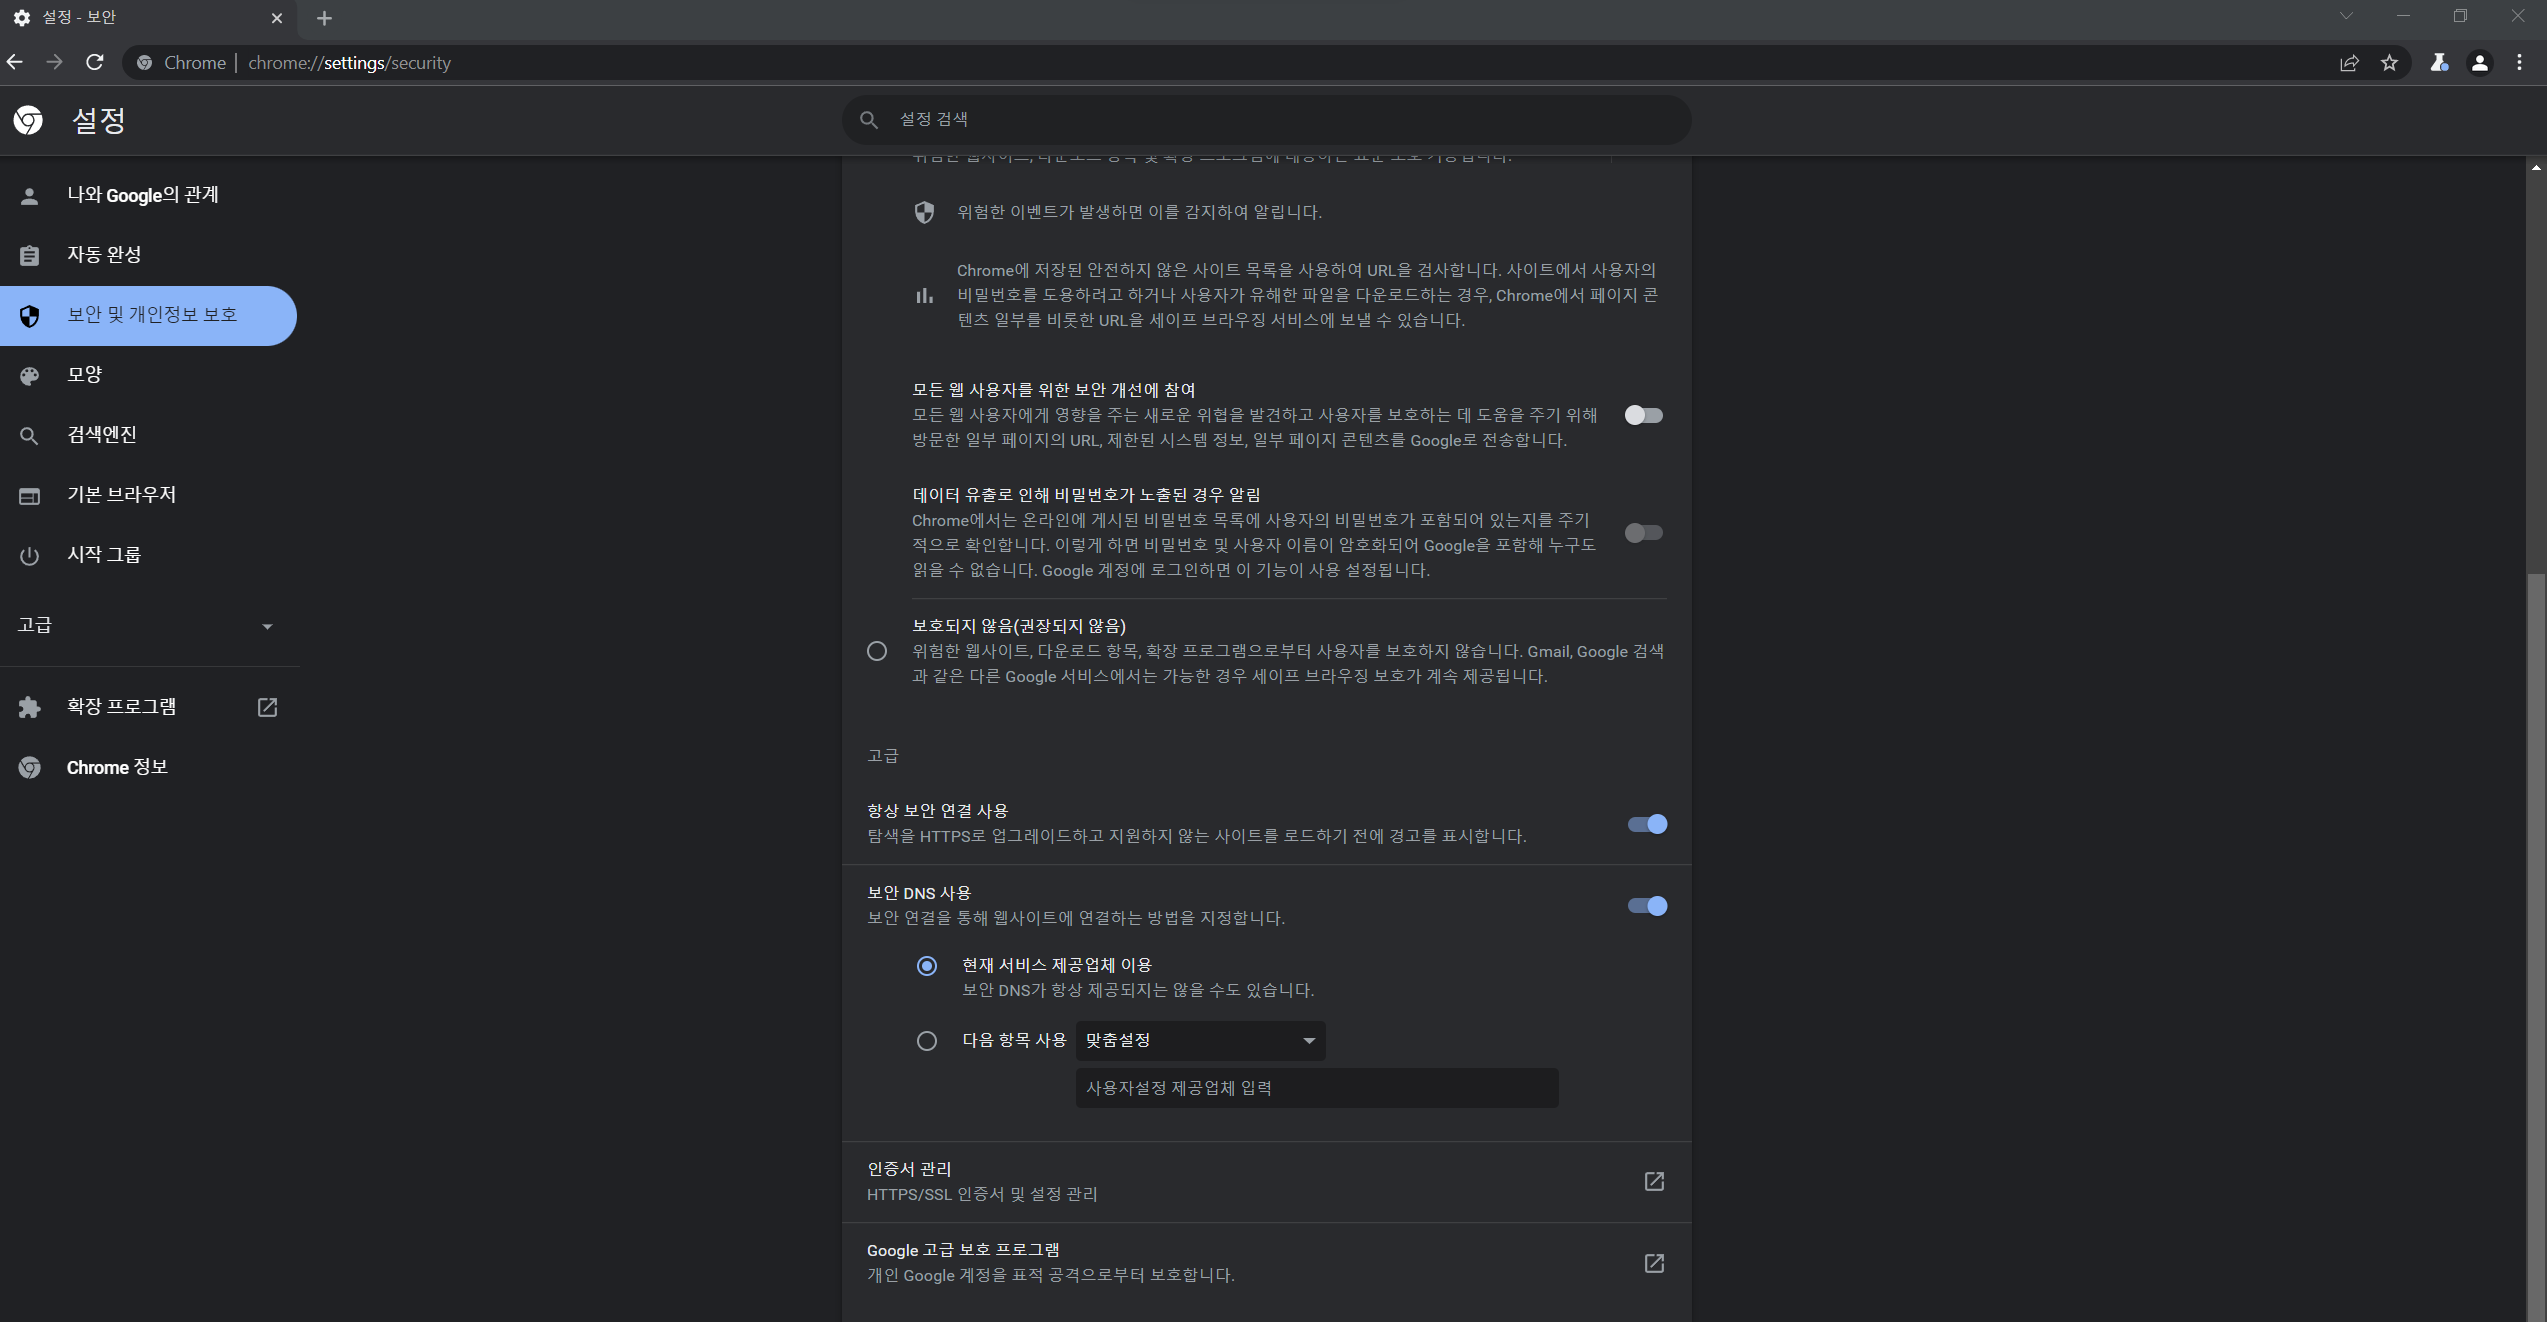
Task: Select 보호되지 않음 radio button
Action: pyautogui.click(x=877, y=651)
